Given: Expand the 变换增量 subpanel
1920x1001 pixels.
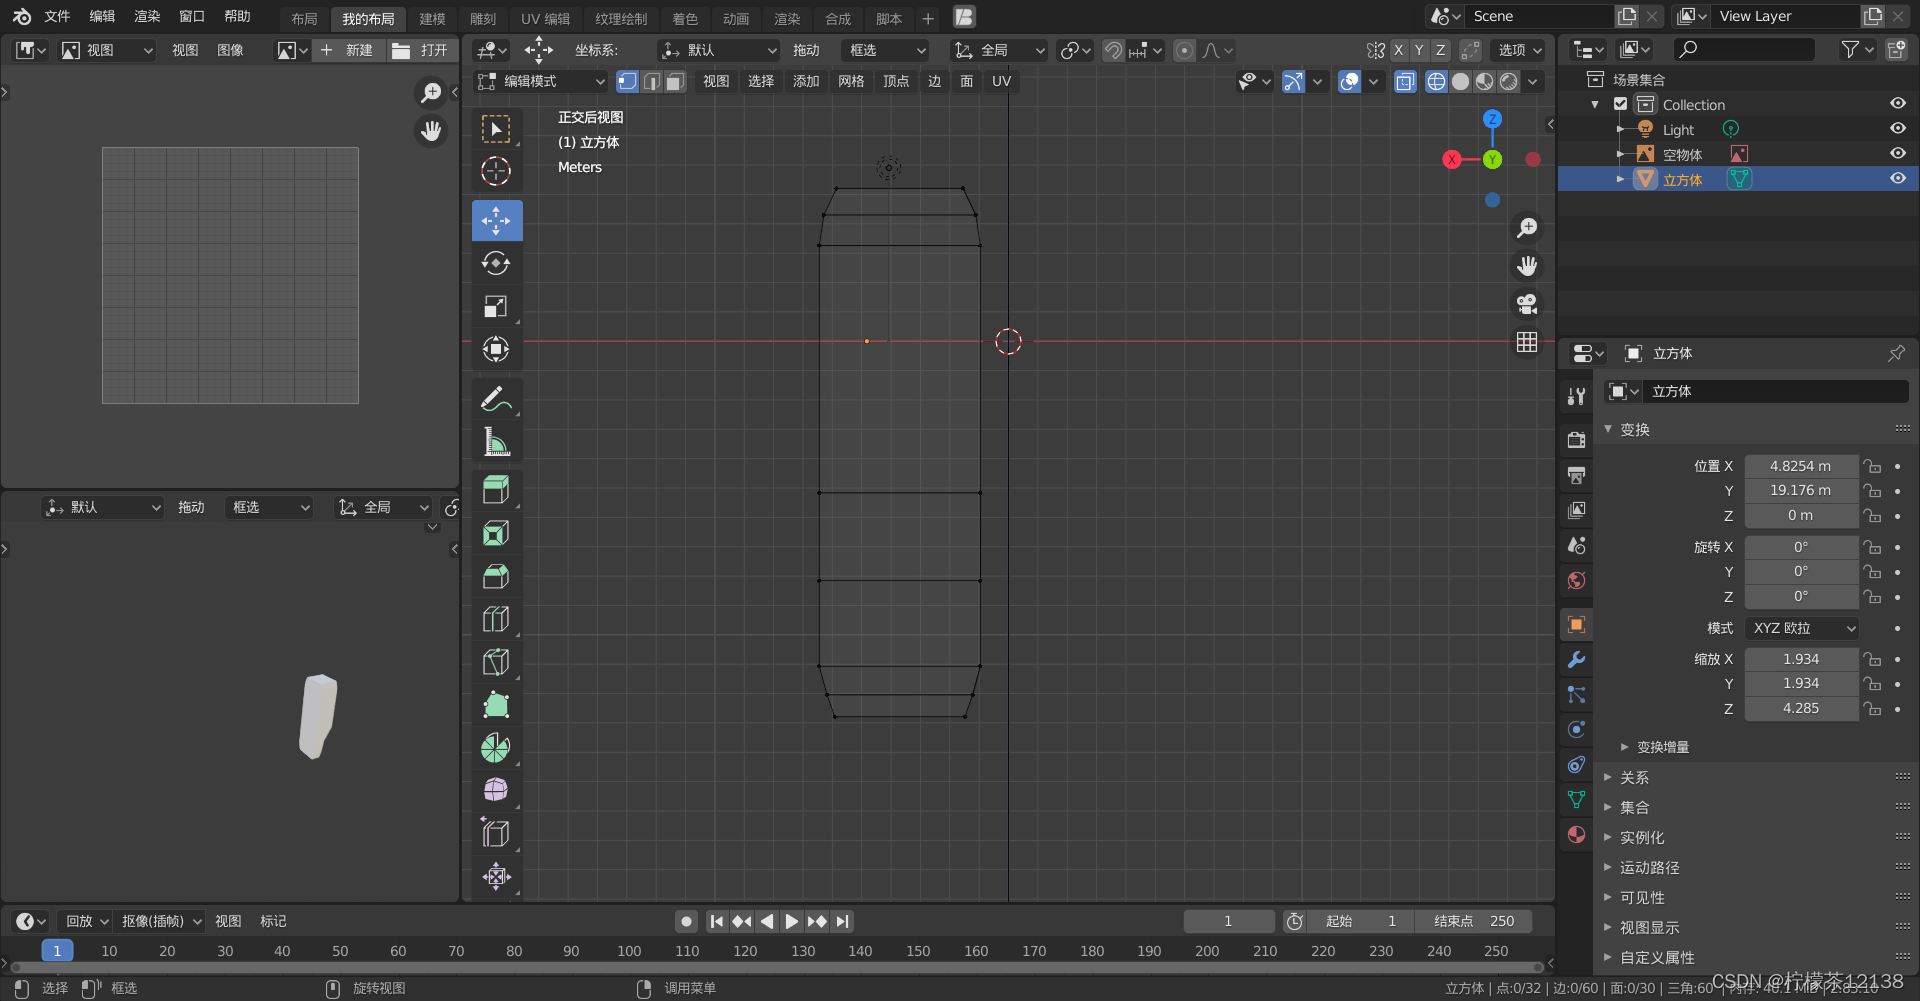Looking at the screenshot, I should click(1663, 747).
